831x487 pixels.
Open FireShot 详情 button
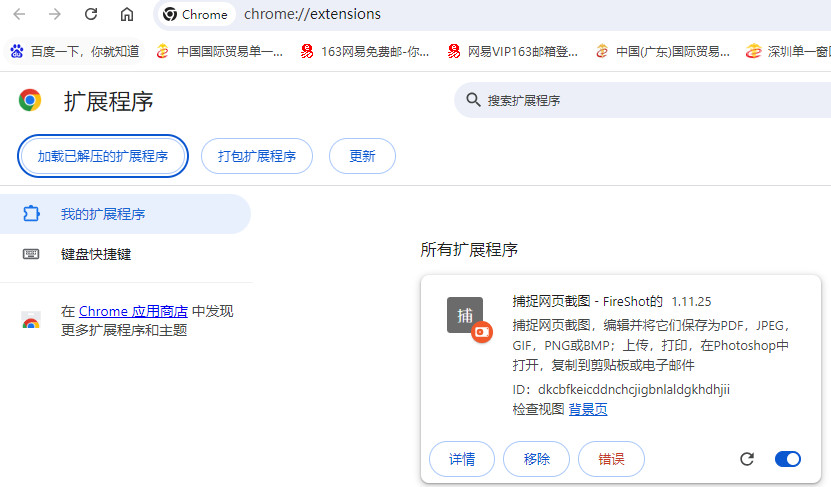click(x=462, y=459)
